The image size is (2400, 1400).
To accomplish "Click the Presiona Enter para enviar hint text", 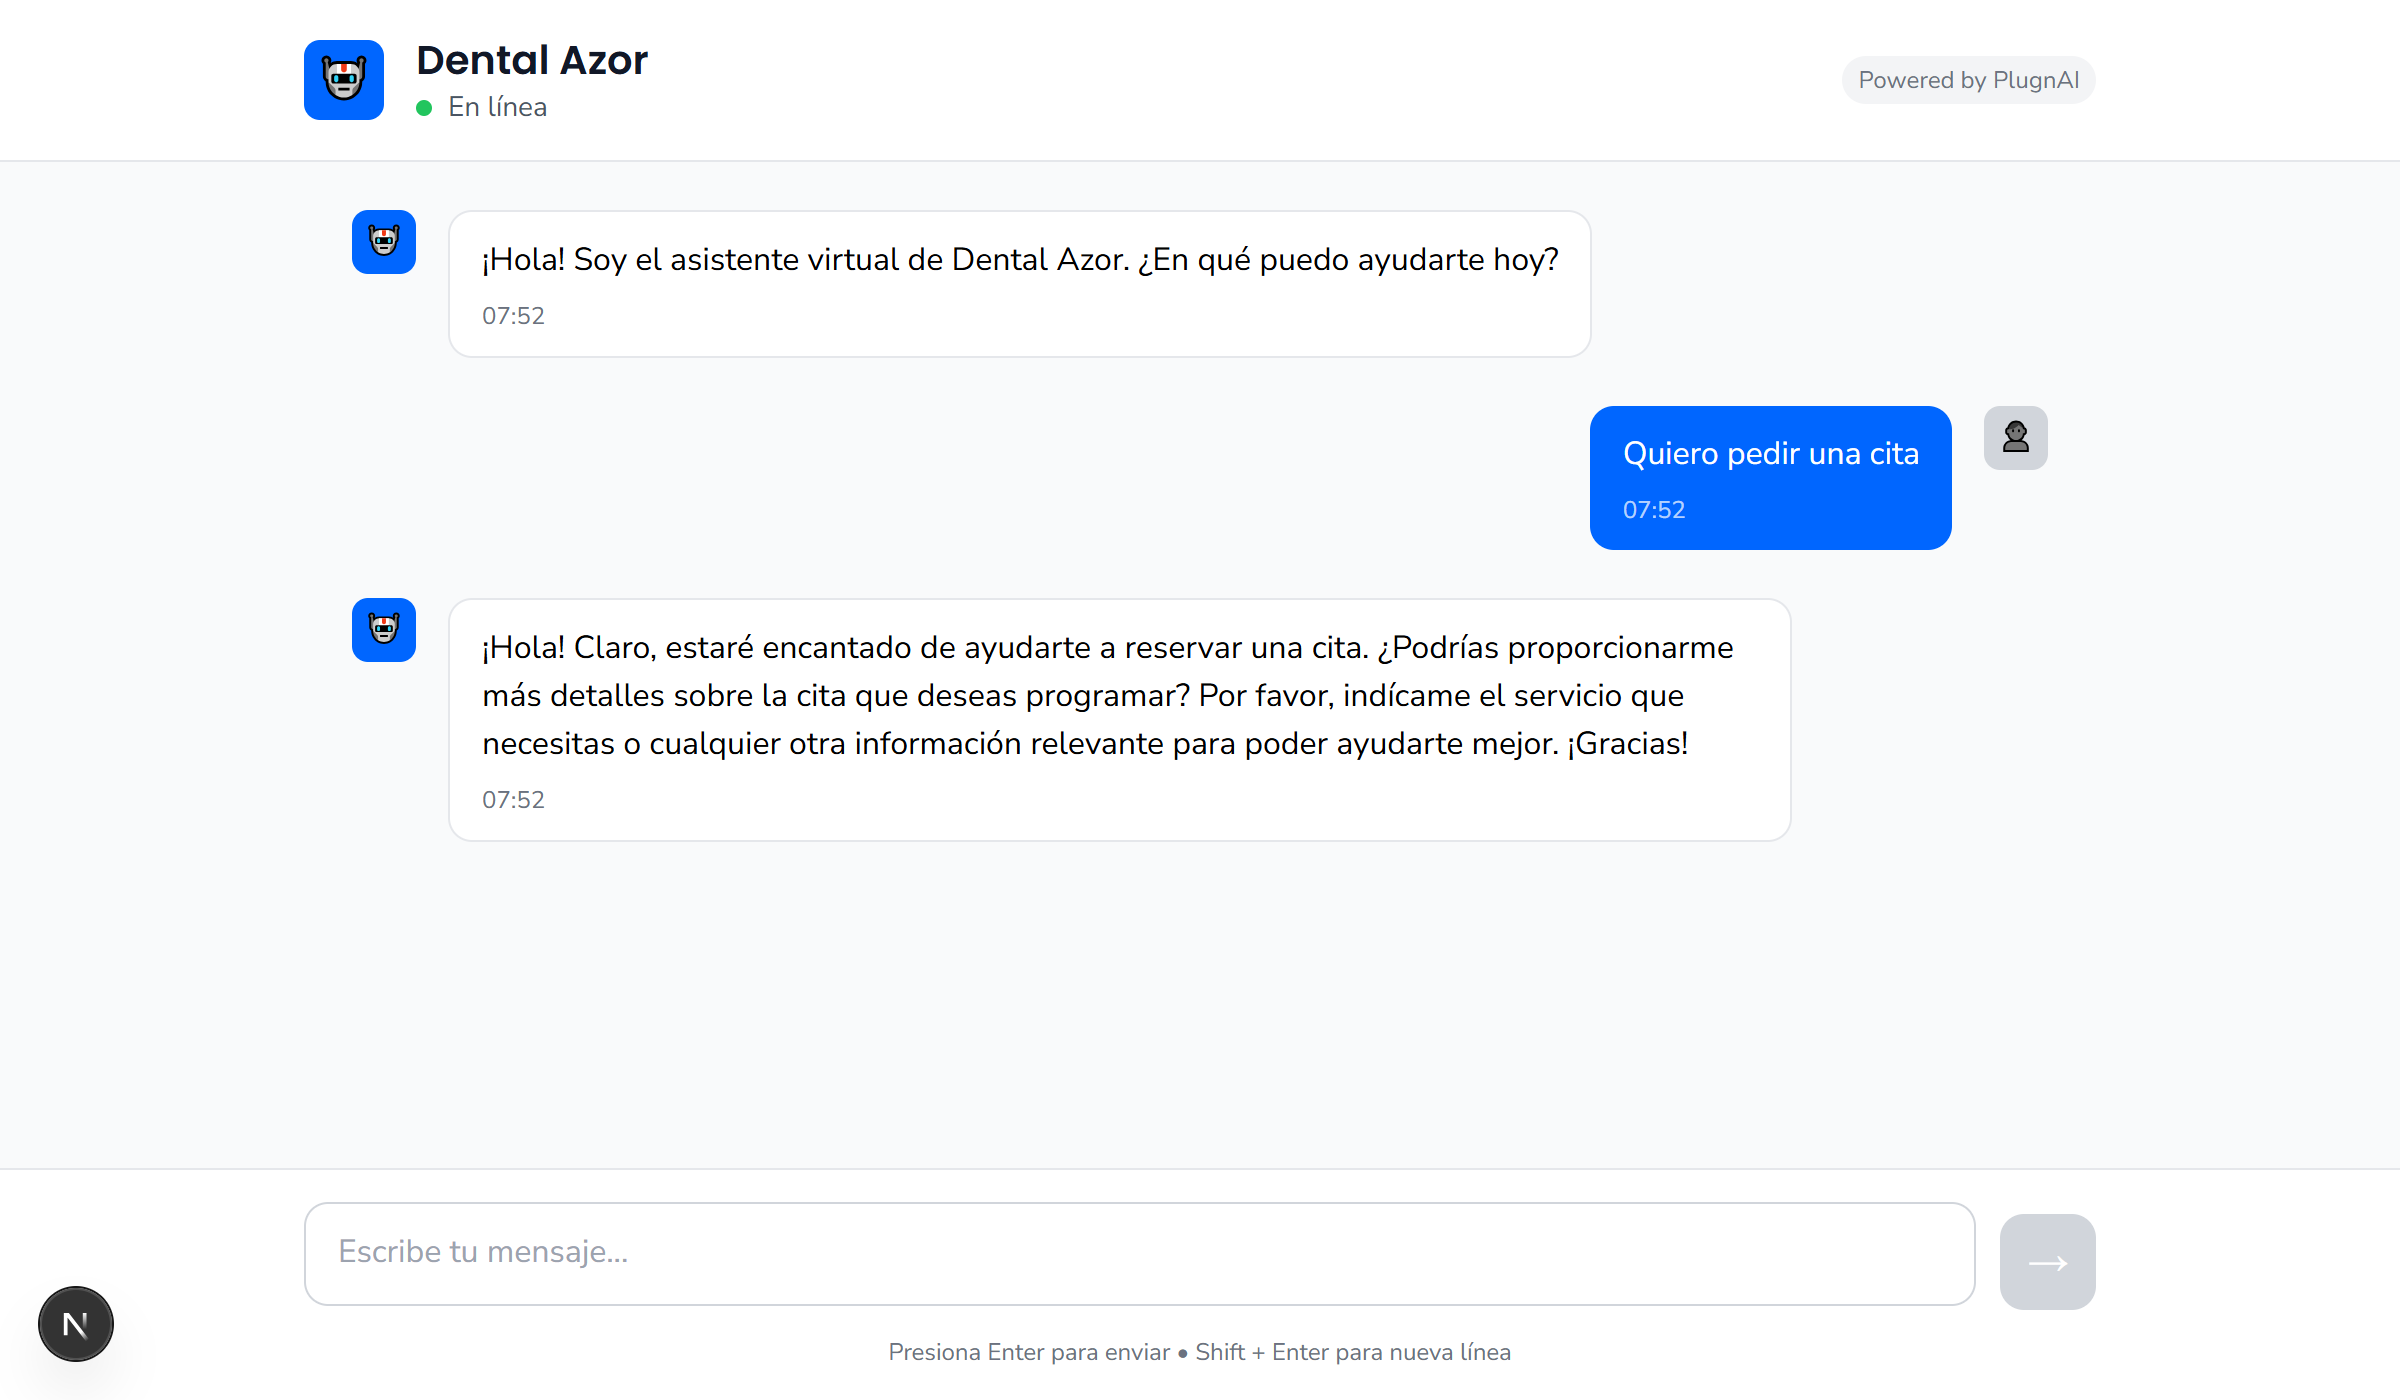I will 1199,1352.
